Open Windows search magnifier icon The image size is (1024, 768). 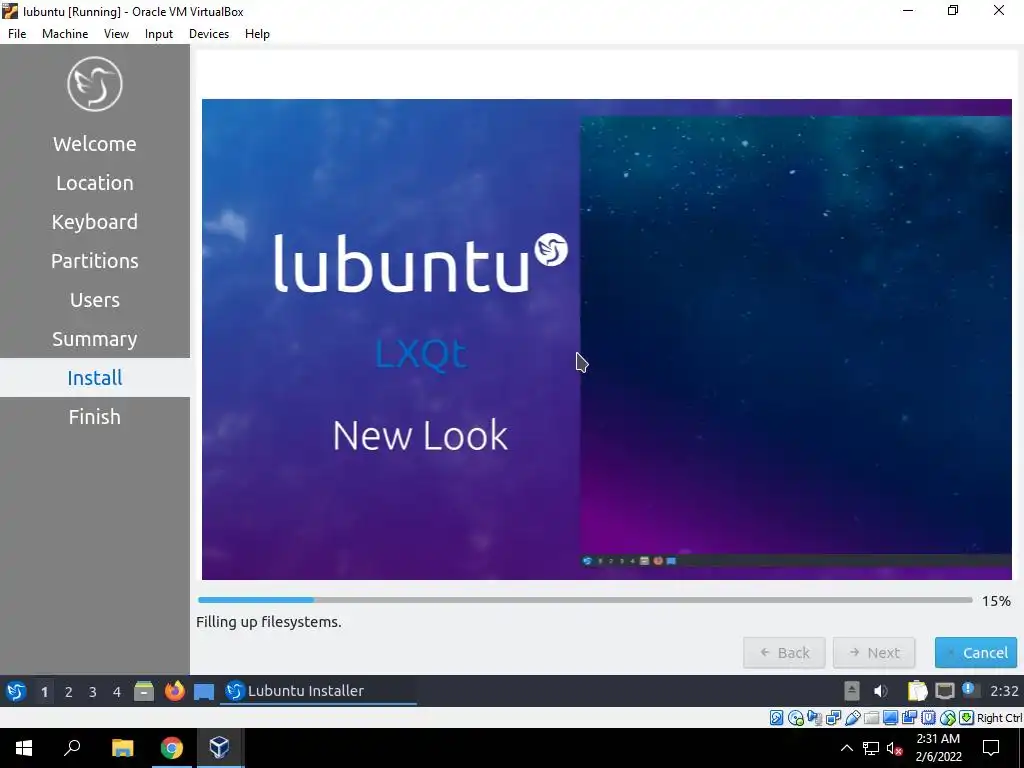(x=72, y=748)
